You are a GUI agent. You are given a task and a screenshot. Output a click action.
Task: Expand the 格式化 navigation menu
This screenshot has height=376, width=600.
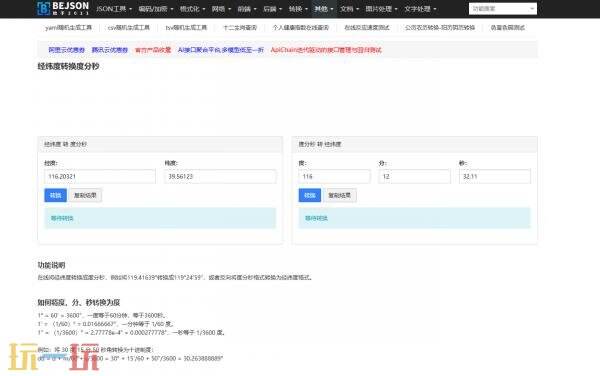[x=192, y=9]
